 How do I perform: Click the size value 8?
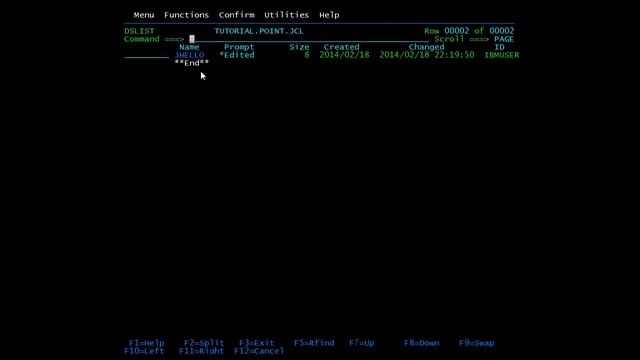(307, 55)
